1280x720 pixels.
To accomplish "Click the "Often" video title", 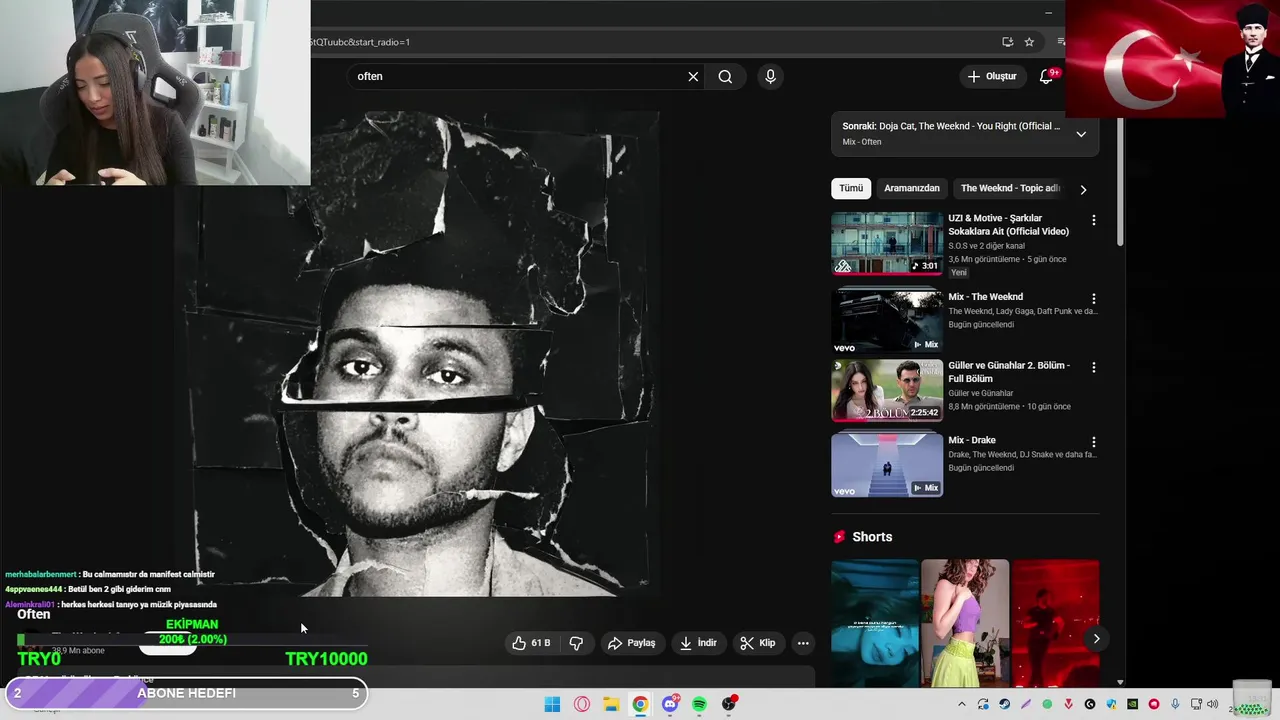I will 34,614.
